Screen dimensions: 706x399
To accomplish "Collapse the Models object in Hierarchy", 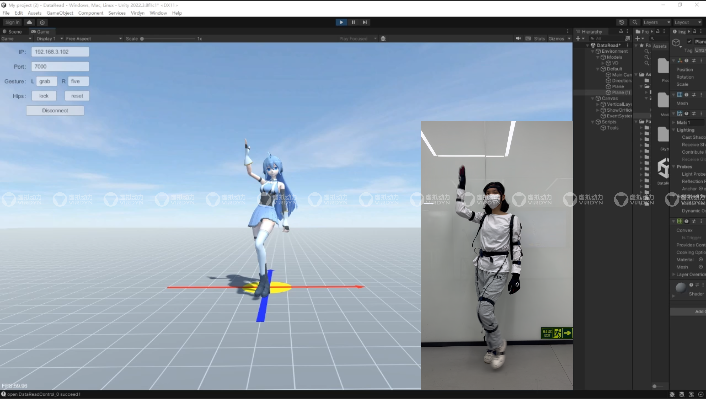I will (598, 57).
